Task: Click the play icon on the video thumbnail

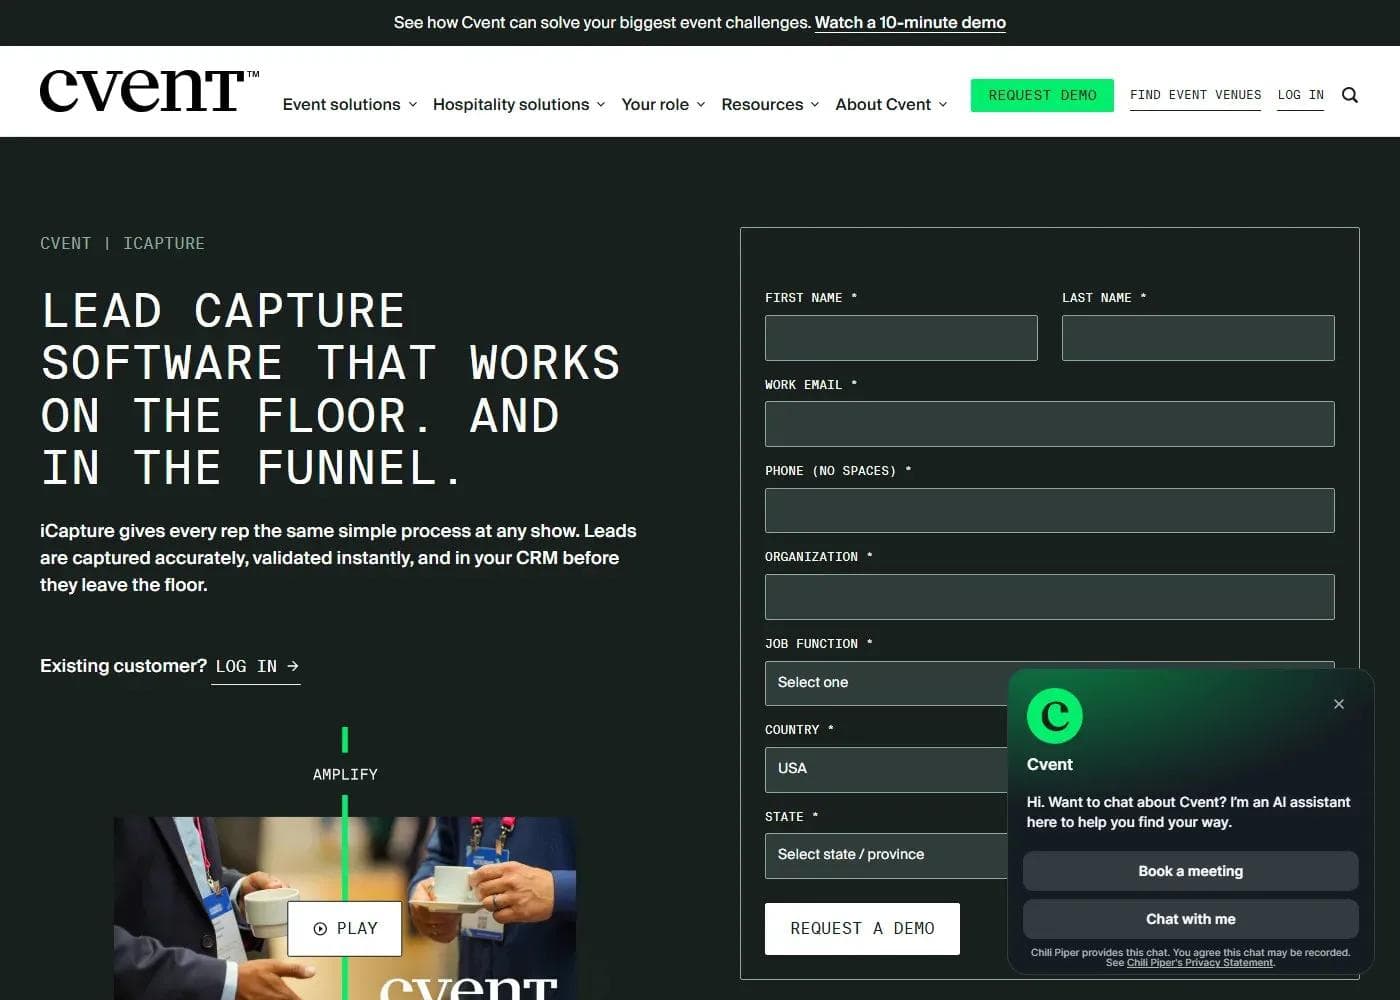Action: coord(320,929)
